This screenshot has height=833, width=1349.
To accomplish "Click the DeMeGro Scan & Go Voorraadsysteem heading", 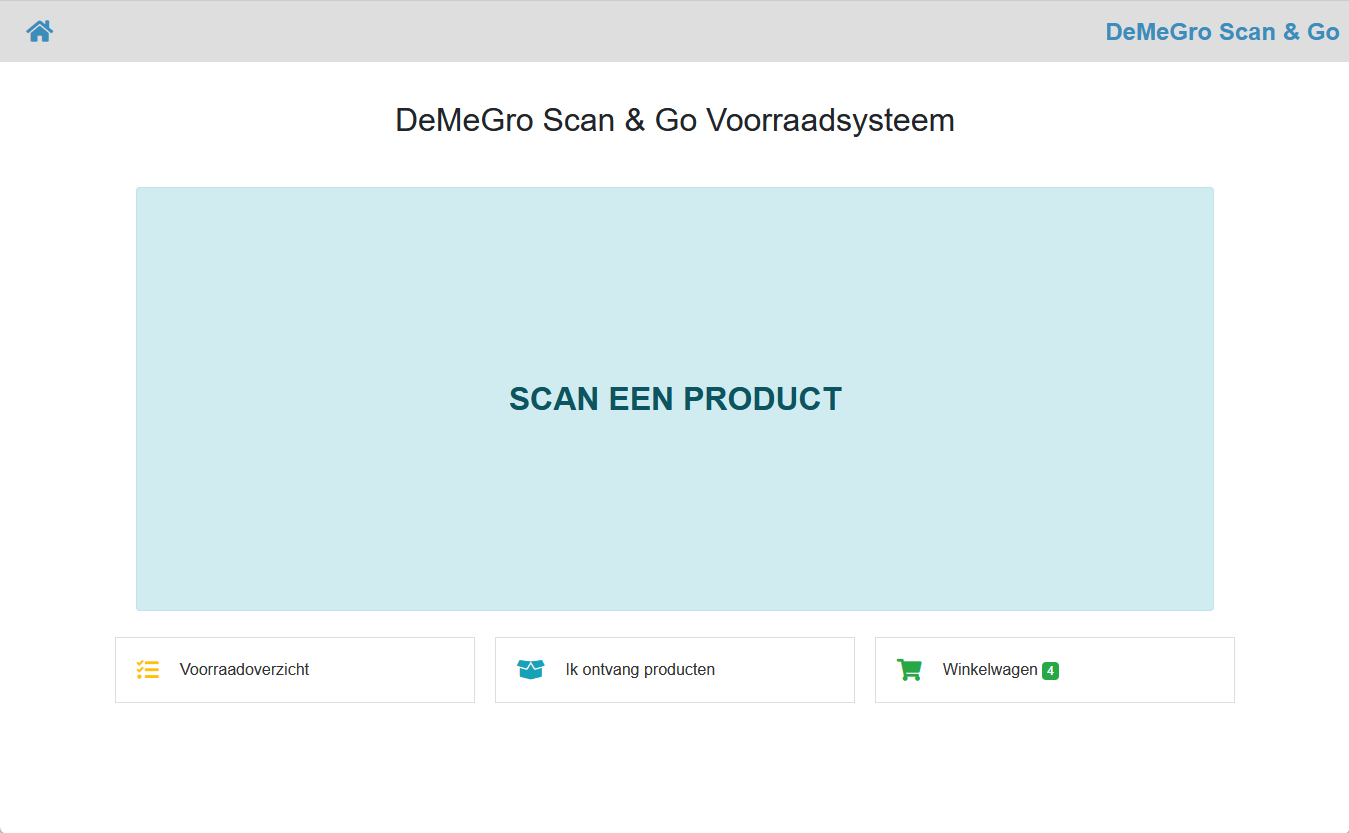I will pyautogui.click(x=675, y=120).
